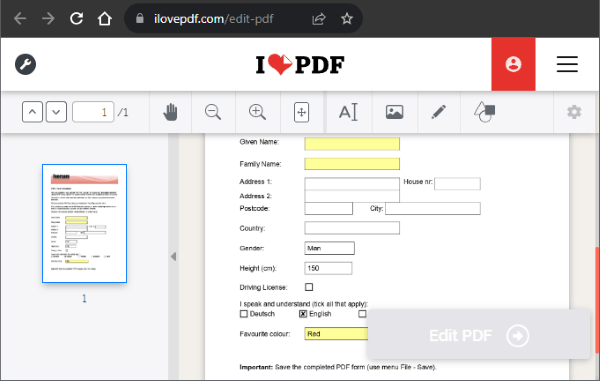Tick the Driving License checkbox

tap(309, 287)
